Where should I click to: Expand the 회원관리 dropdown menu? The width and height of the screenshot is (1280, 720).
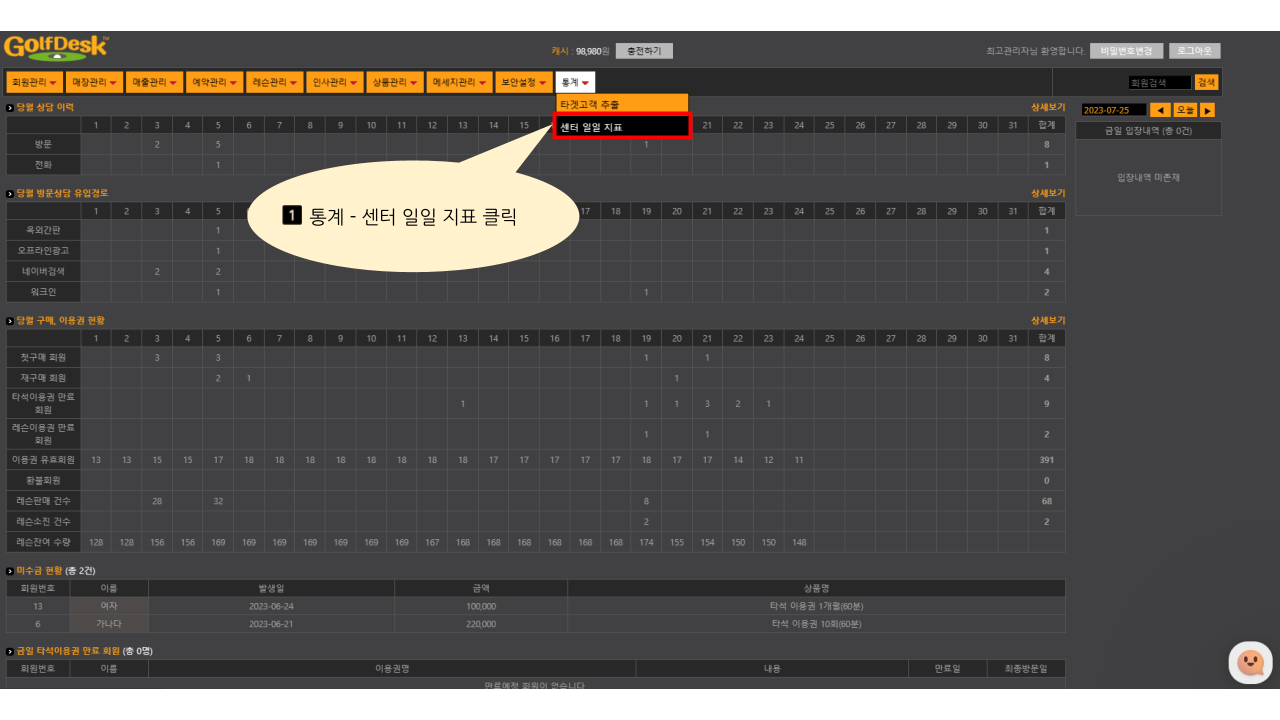click(33, 82)
